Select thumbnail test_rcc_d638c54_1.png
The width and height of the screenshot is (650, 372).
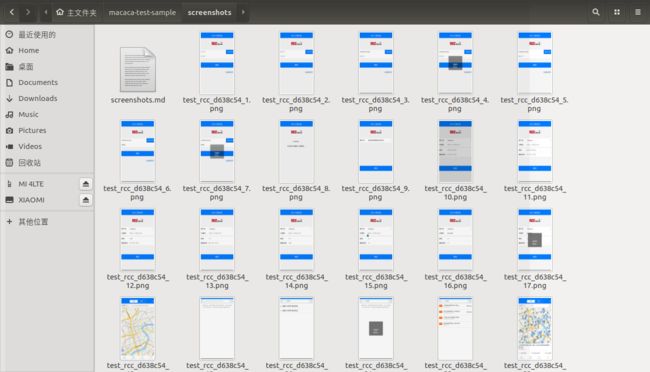tap(217, 63)
